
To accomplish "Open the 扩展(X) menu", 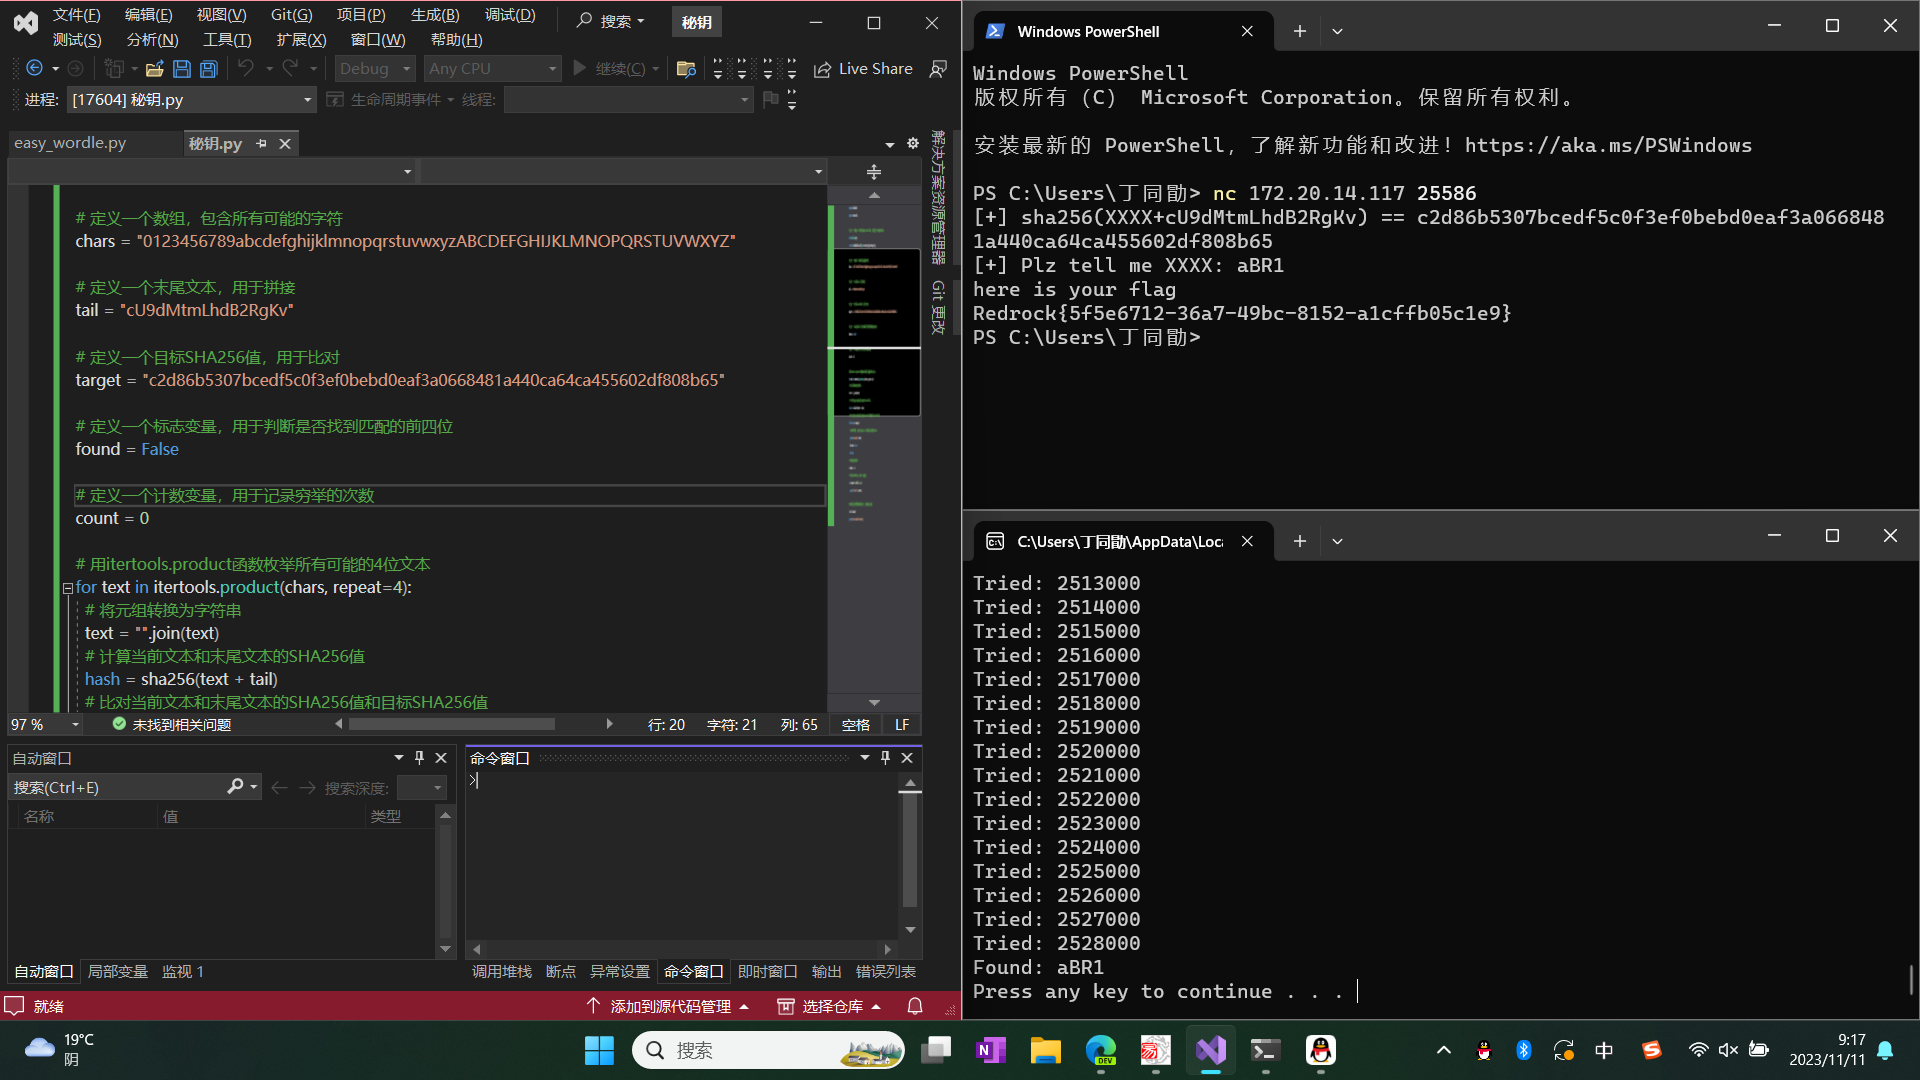I will pos(301,40).
